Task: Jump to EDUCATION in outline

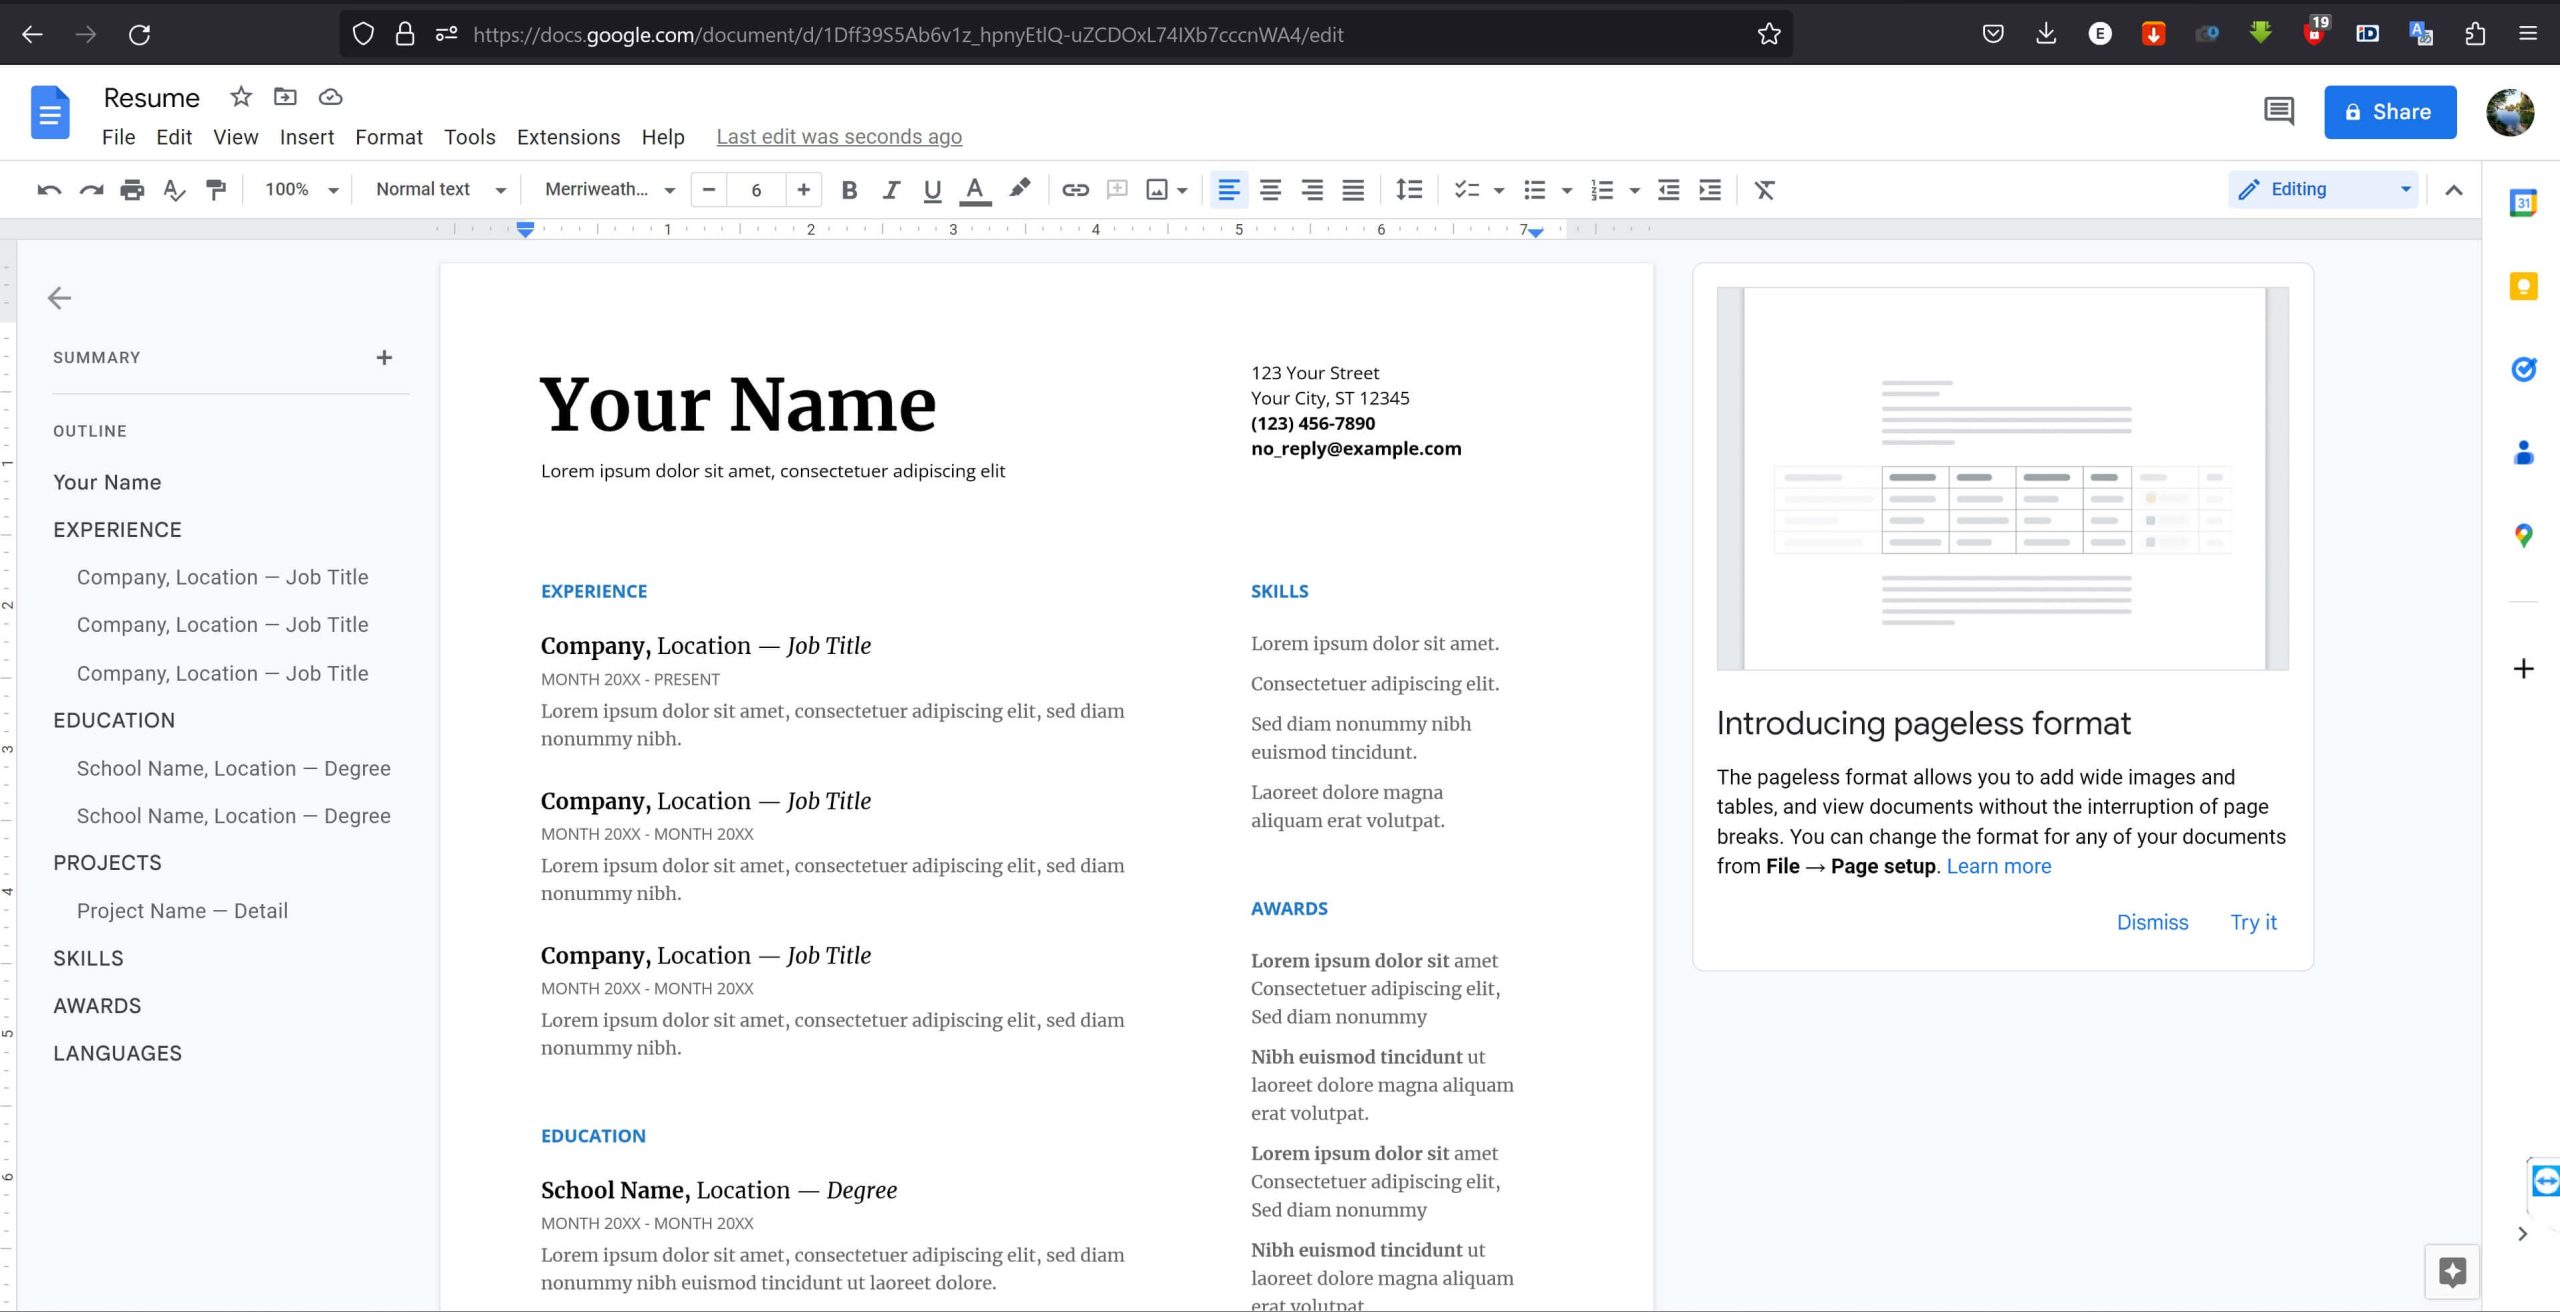Action: coord(114,720)
